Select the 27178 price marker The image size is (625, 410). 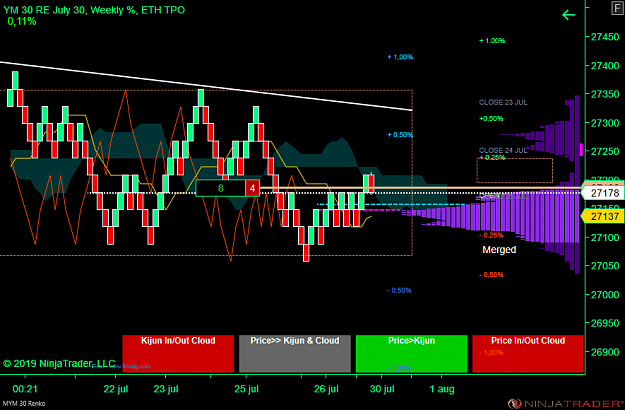pyautogui.click(x=603, y=193)
